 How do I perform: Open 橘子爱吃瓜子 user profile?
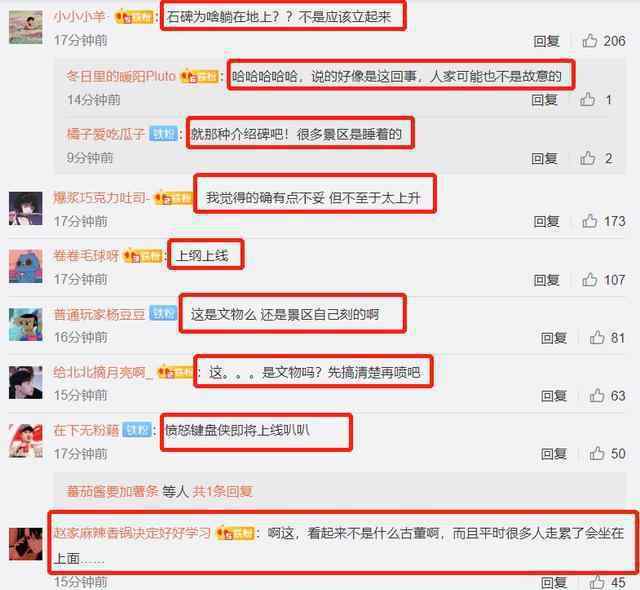[x=106, y=134]
